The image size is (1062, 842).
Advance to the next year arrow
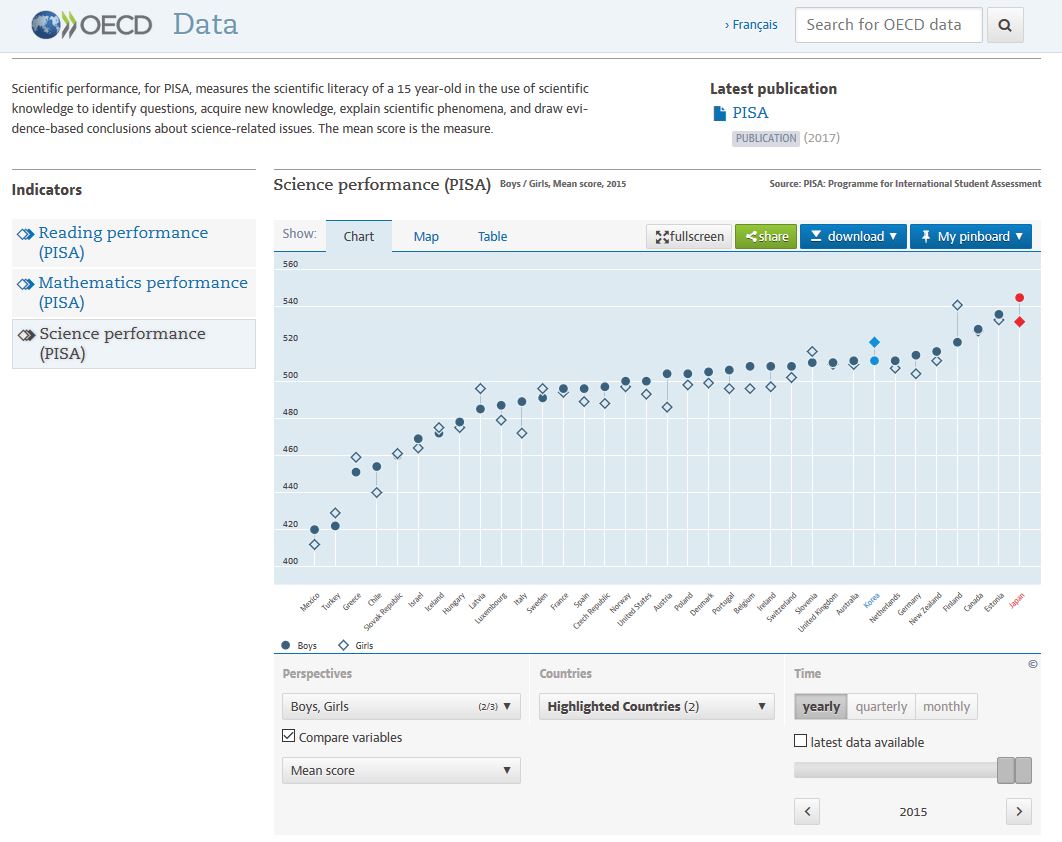coord(1018,811)
